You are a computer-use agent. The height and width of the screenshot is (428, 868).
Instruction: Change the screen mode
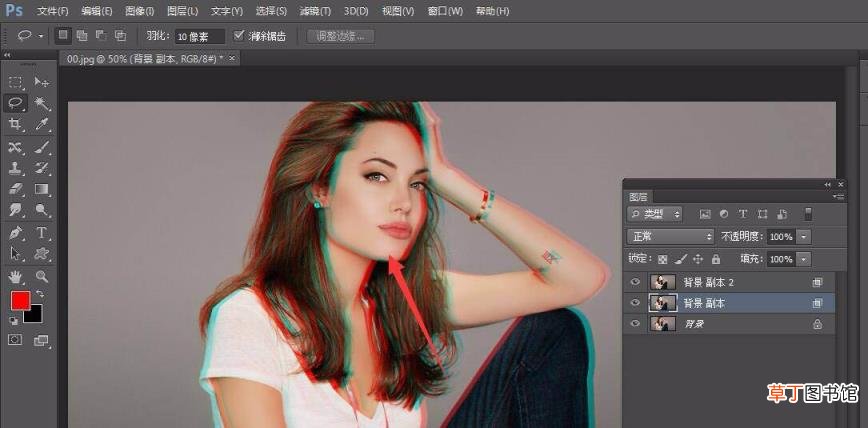[42, 341]
